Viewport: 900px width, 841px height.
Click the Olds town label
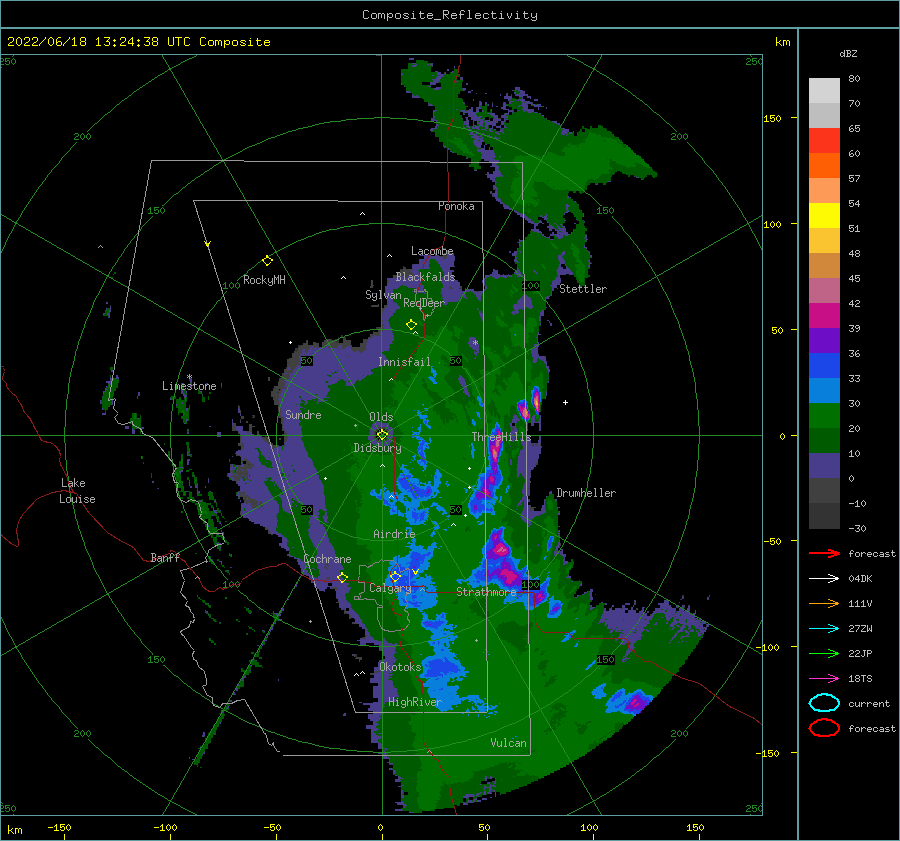(381, 417)
